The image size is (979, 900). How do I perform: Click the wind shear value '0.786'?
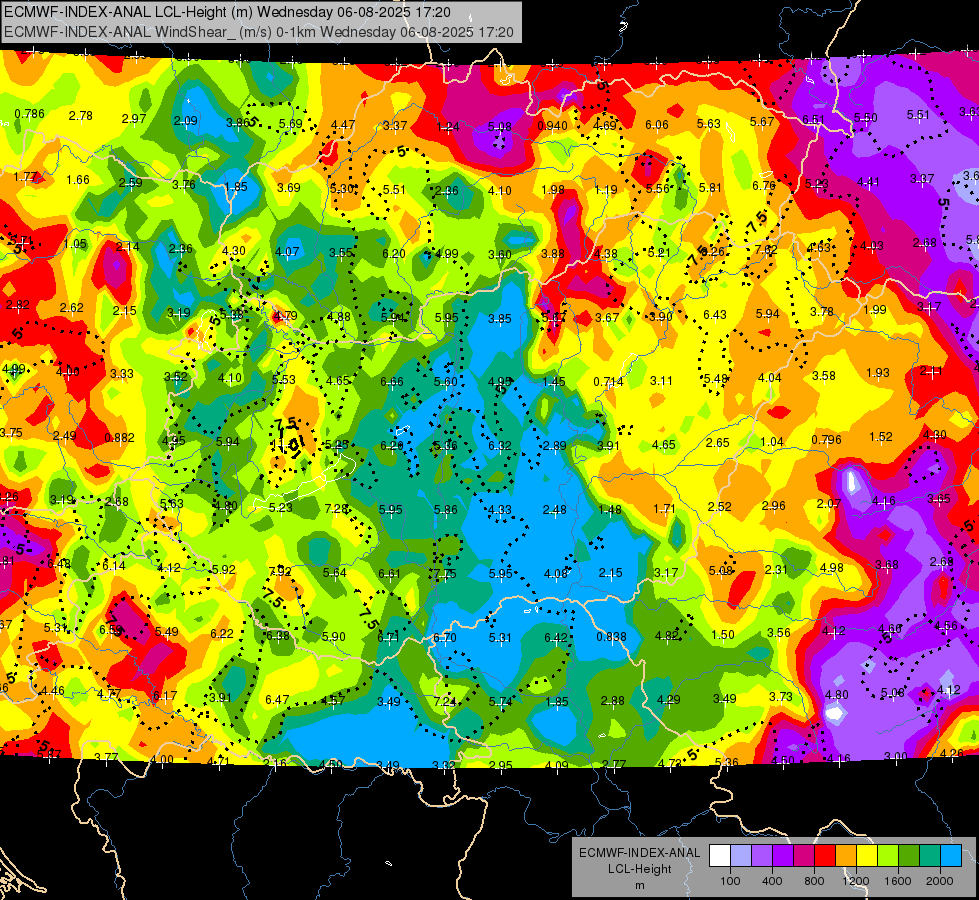click(x=29, y=114)
